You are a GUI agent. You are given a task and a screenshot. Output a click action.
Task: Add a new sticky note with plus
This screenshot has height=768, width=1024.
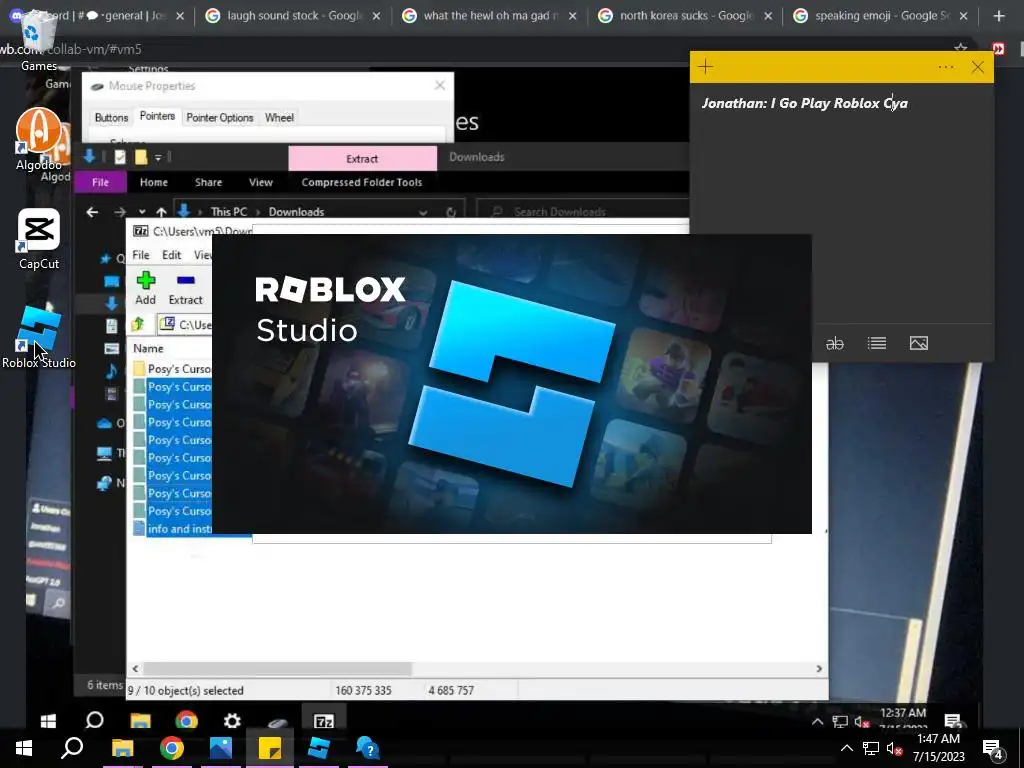pos(705,67)
